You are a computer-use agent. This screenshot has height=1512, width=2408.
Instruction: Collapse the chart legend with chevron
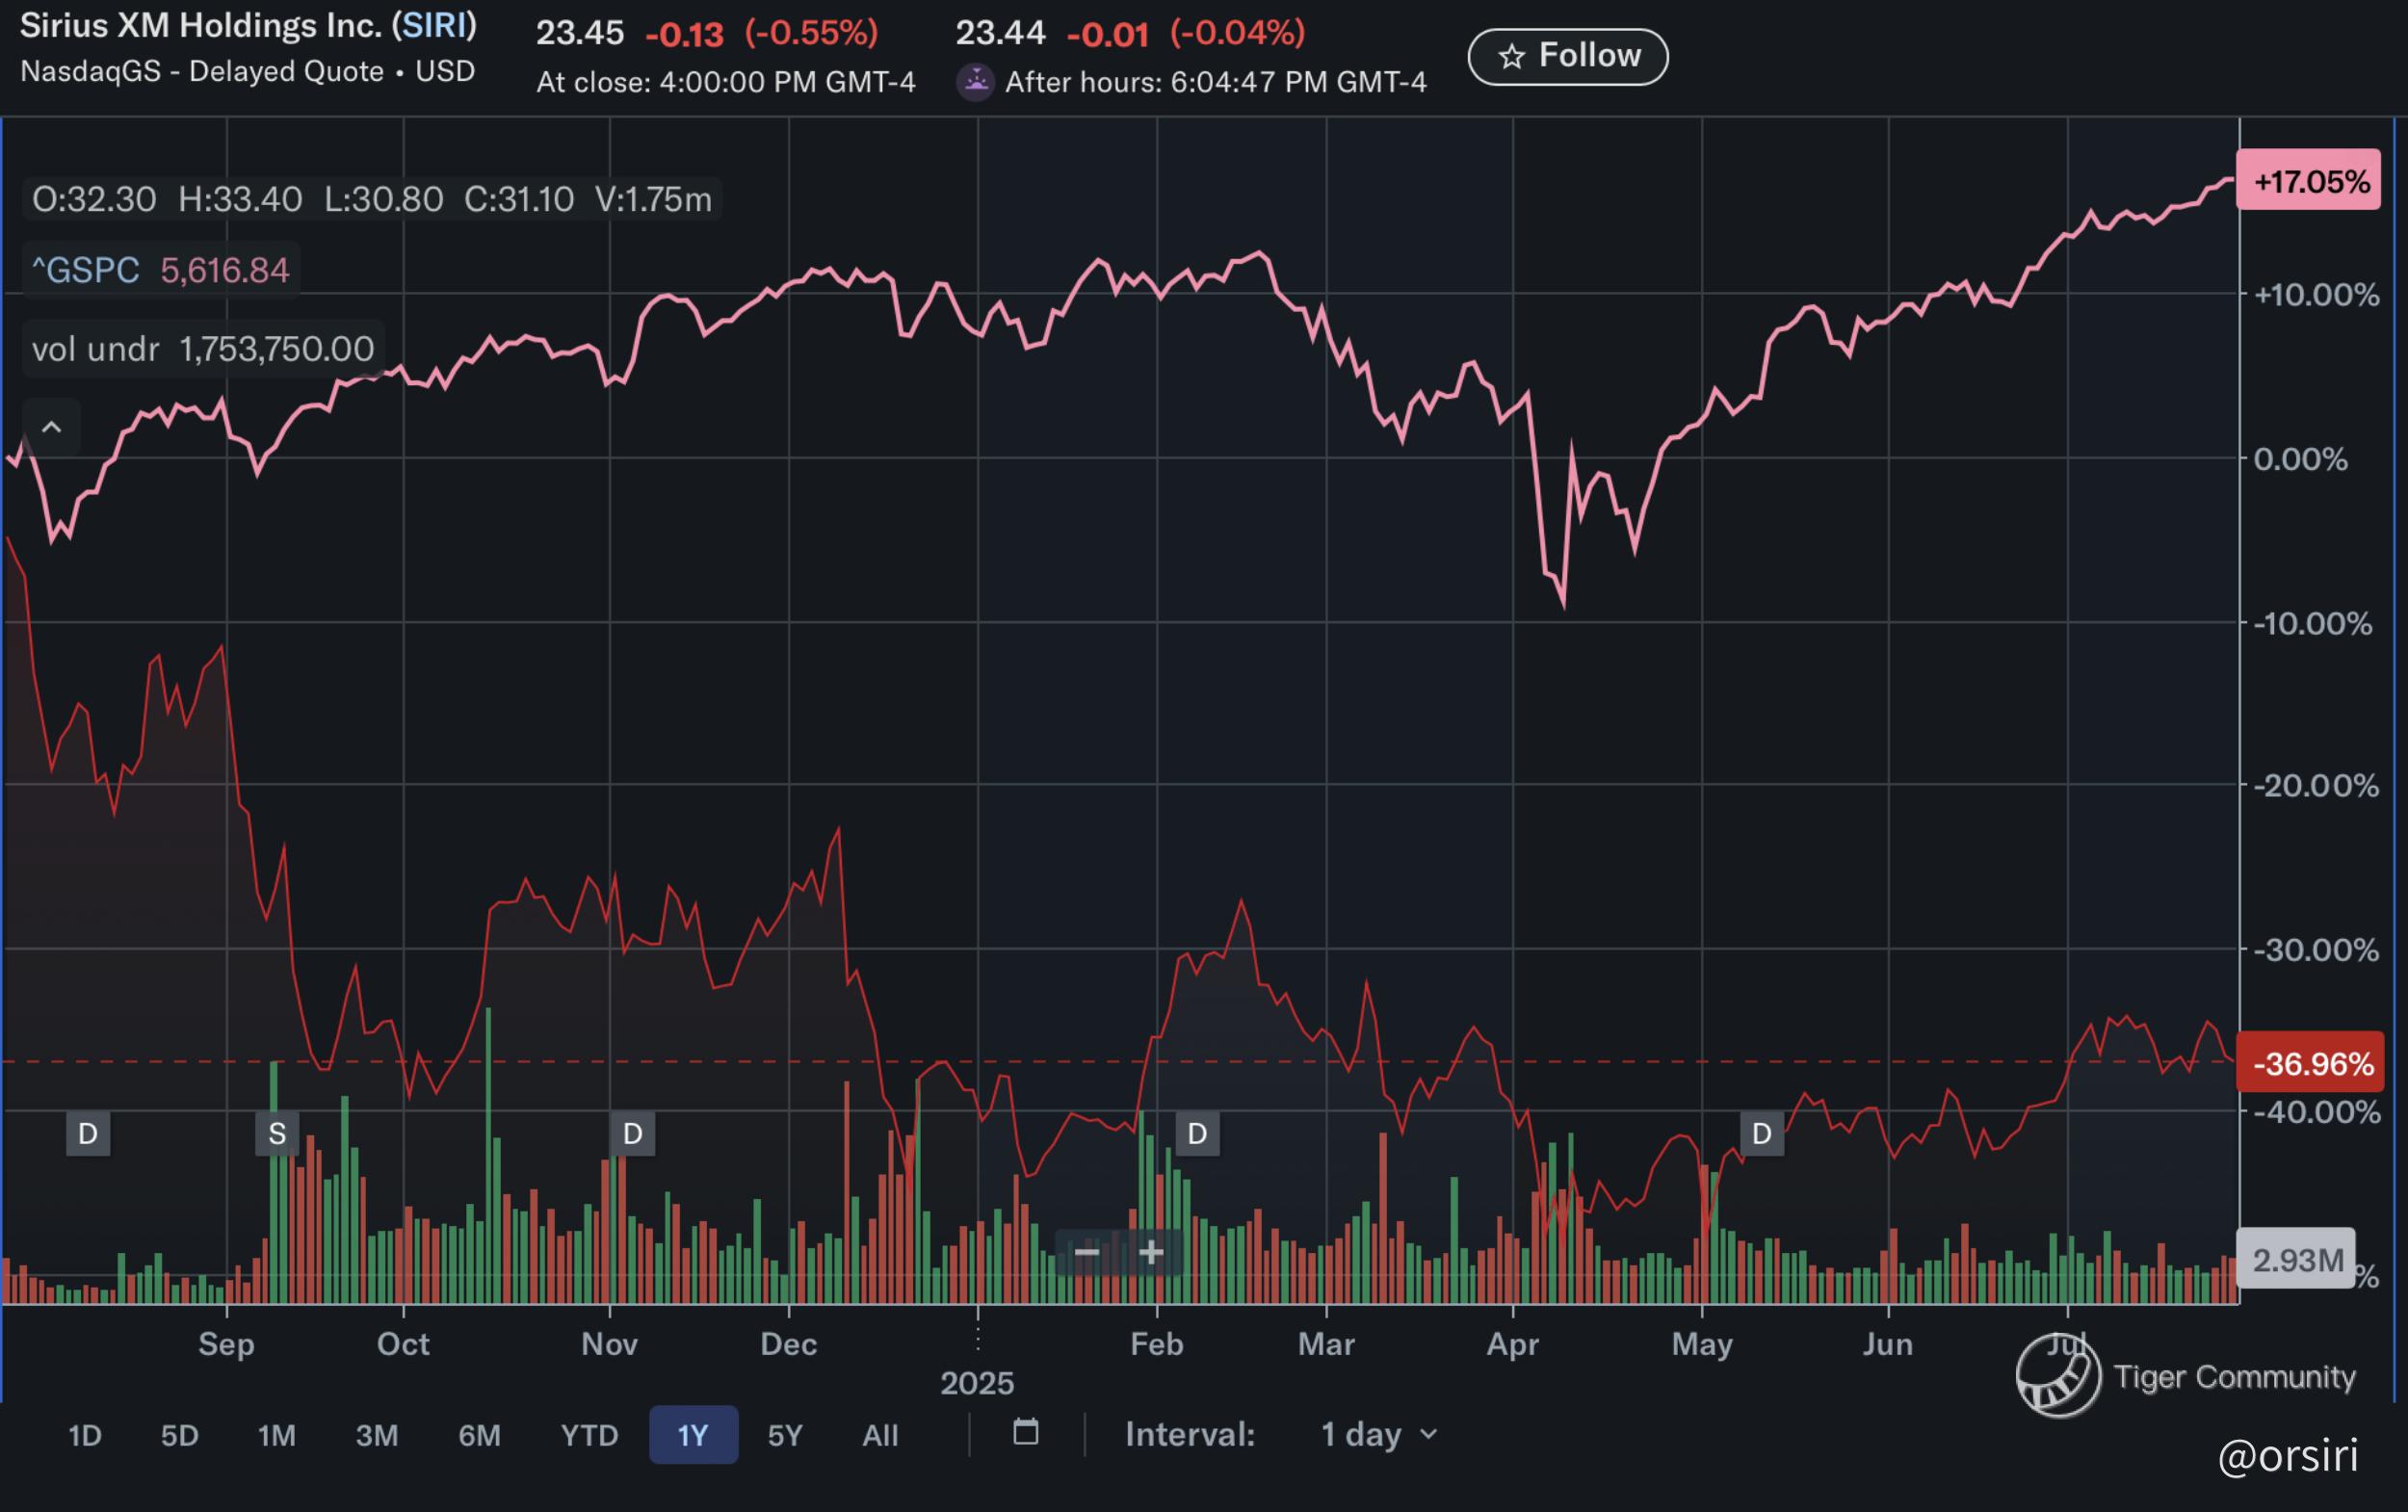(x=52, y=428)
